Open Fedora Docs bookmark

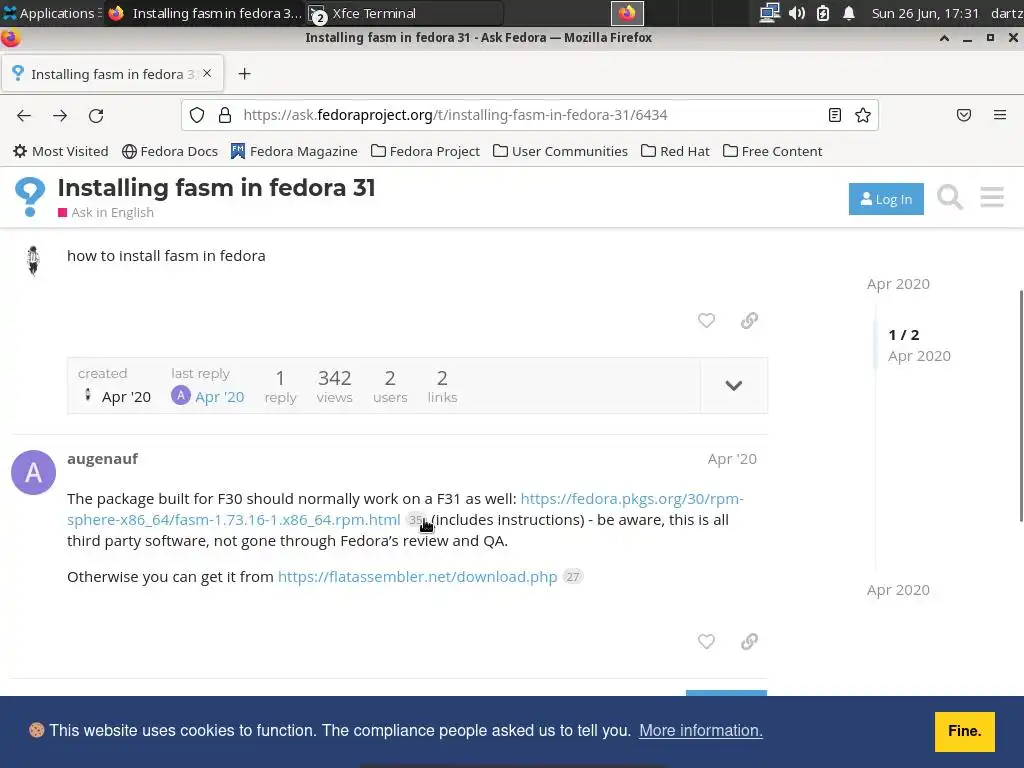click(x=170, y=152)
